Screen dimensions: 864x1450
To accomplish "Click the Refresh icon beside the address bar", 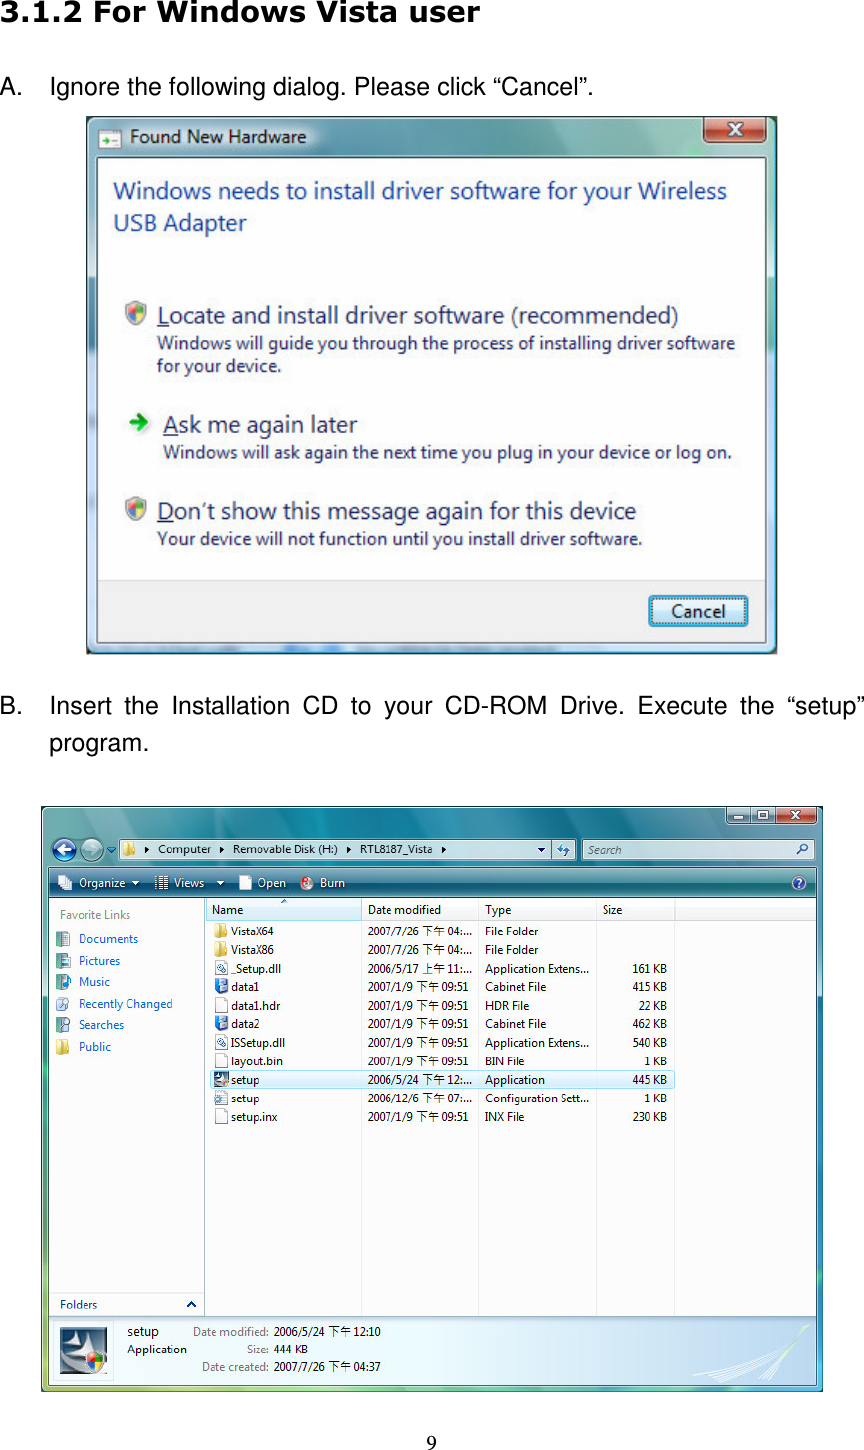I will coord(564,849).
